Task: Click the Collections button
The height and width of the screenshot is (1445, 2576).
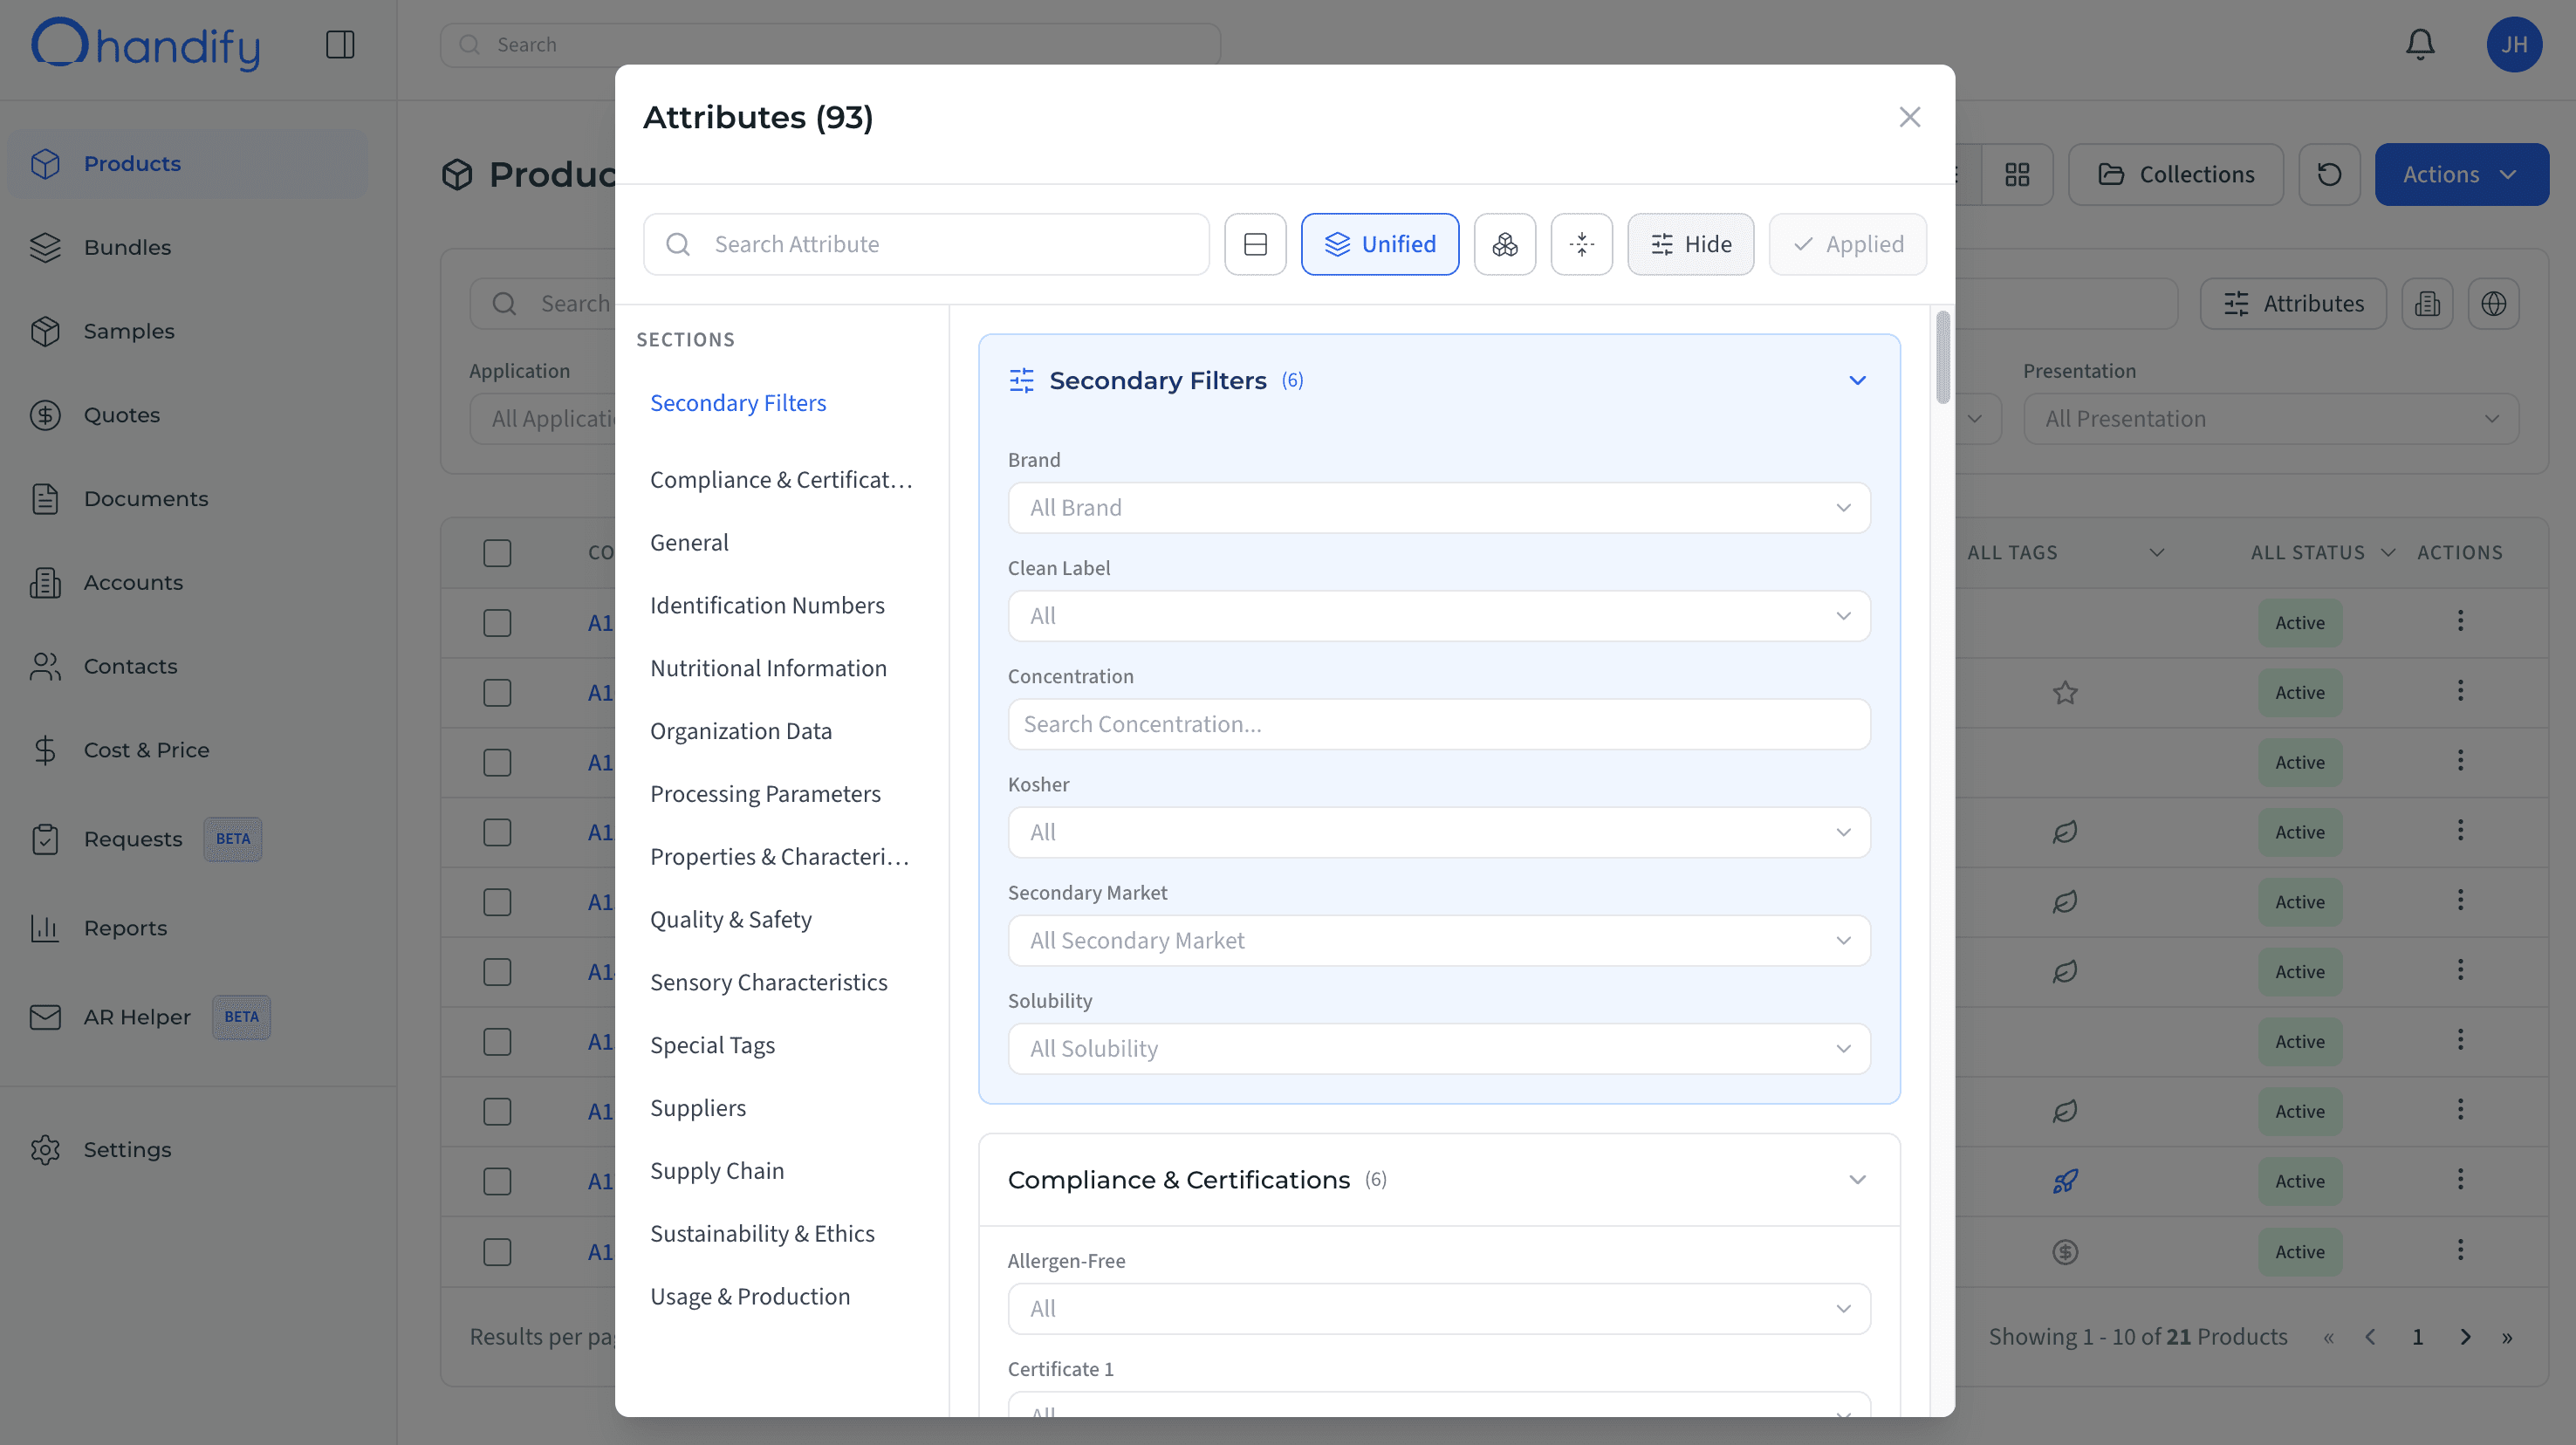Action: (2175, 174)
